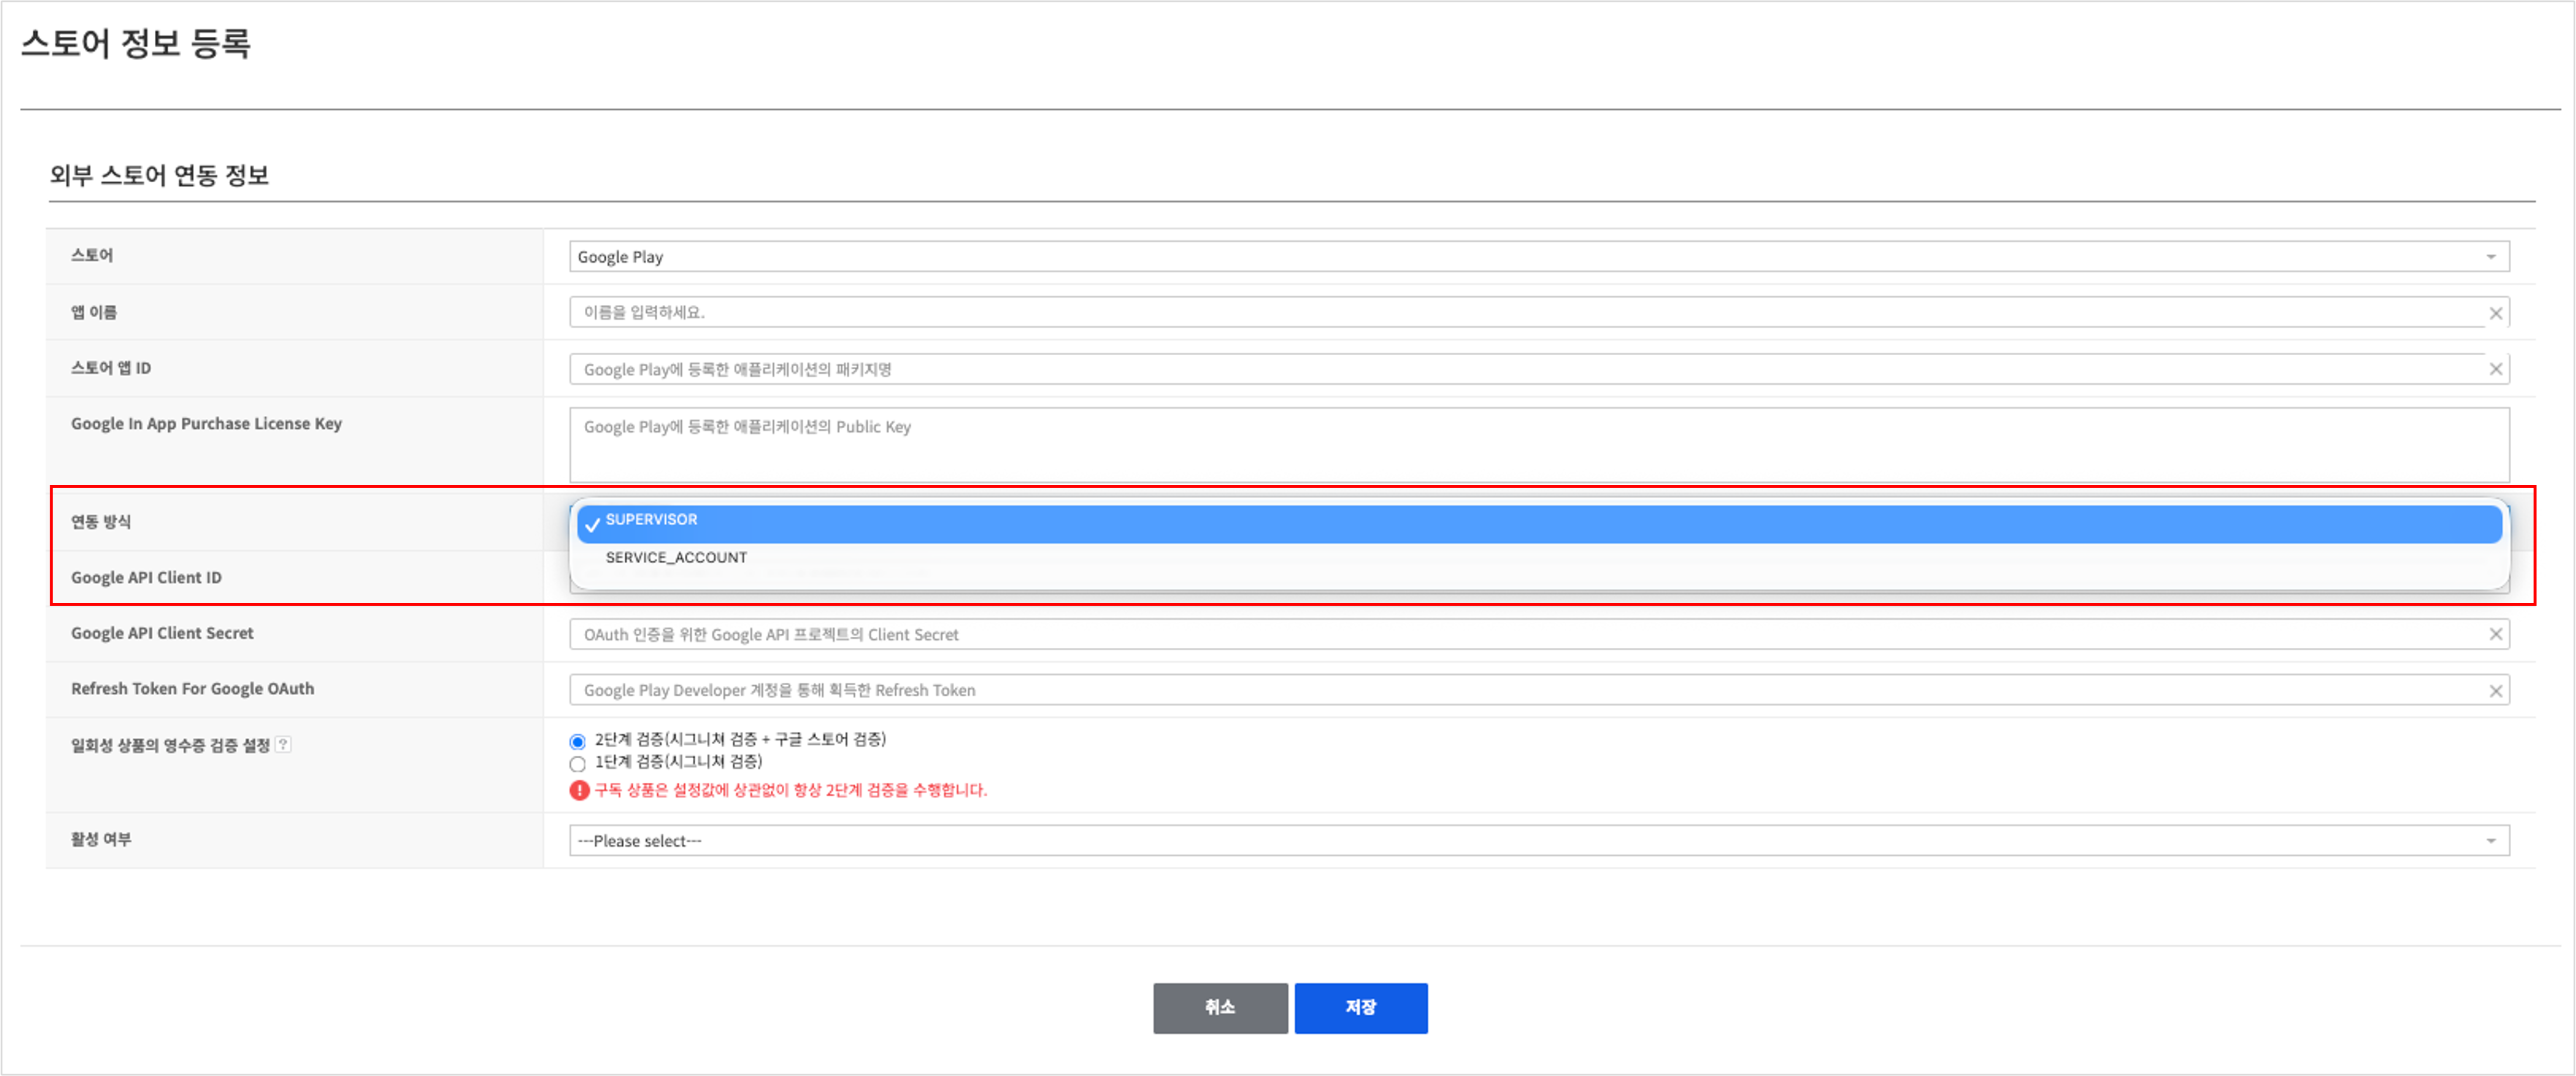Open the ---Please select--- dropdown
The image size is (2576, 1076).
pos(1500,840)
